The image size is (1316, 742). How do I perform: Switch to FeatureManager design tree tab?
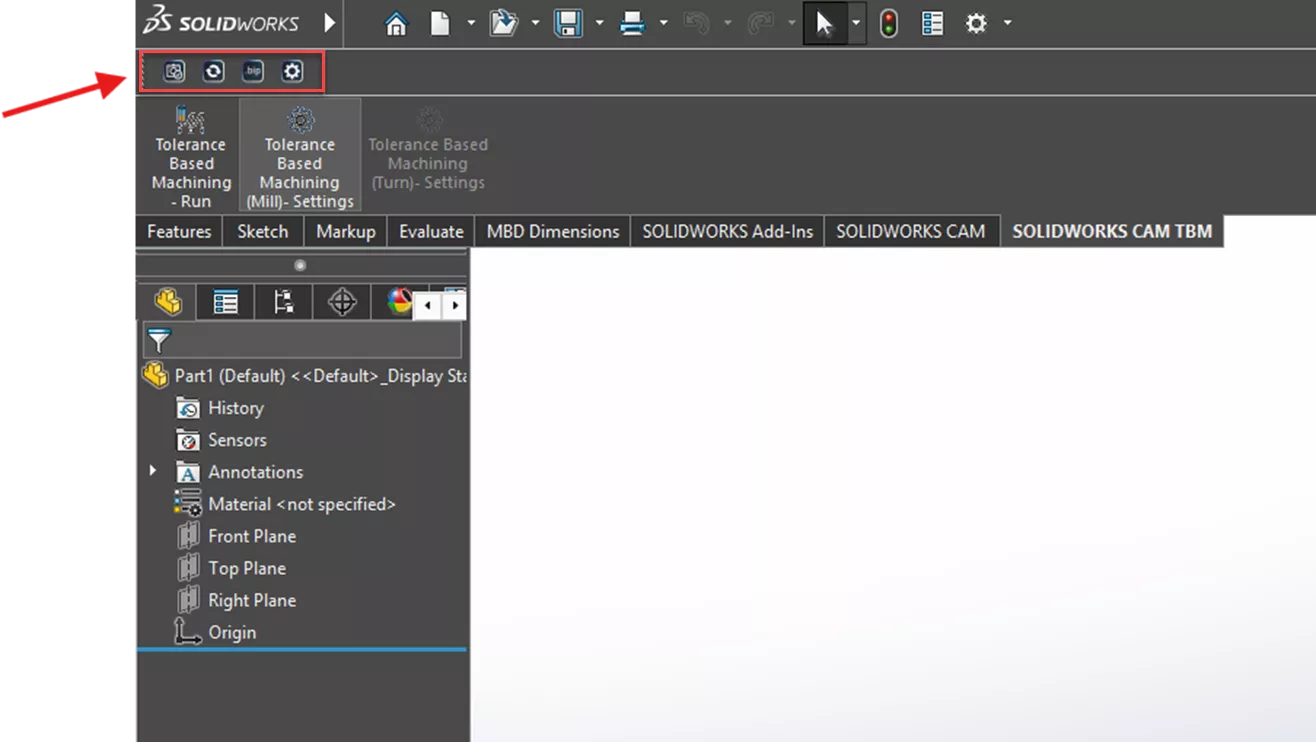168,302
